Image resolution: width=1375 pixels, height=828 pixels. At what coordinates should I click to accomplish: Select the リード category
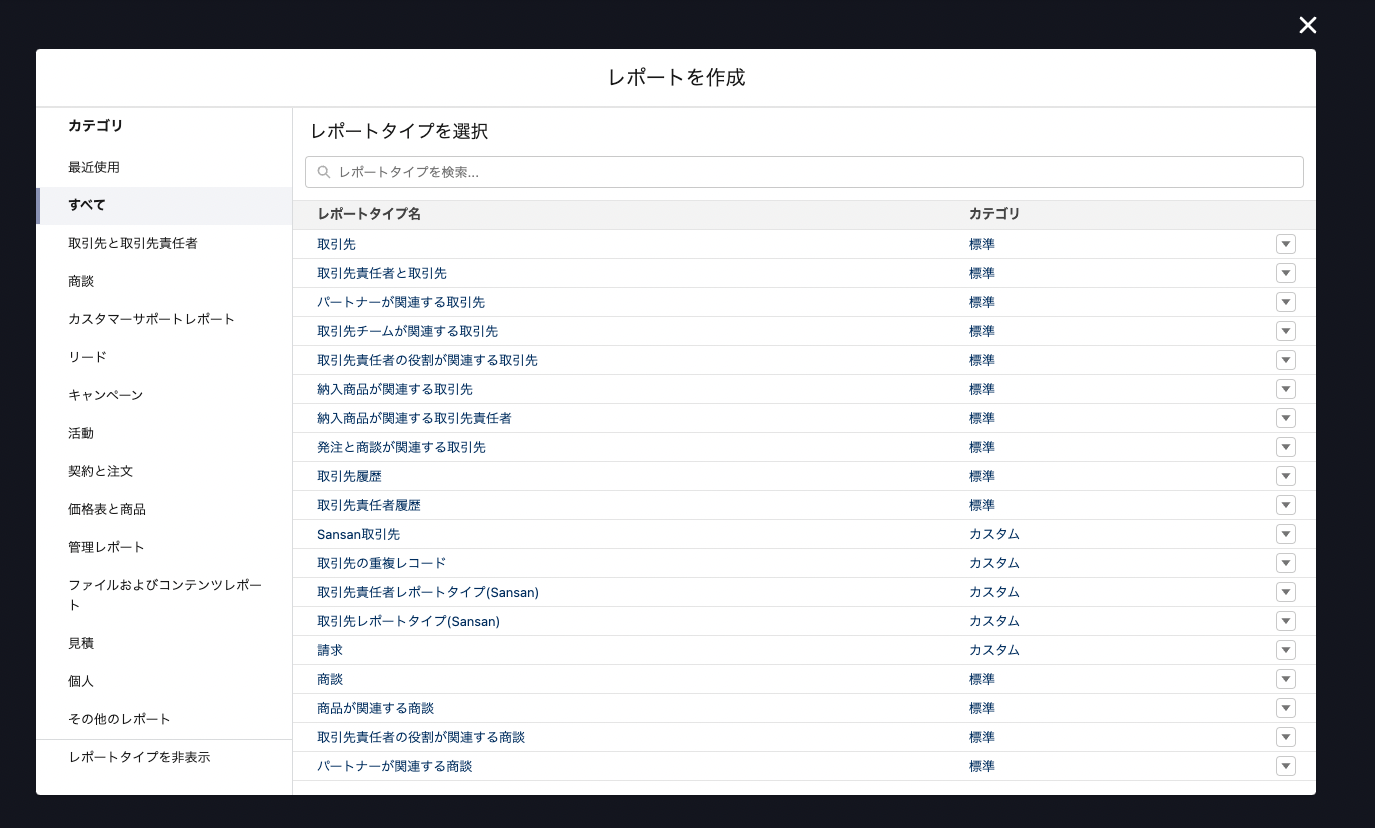coord(164,357)
